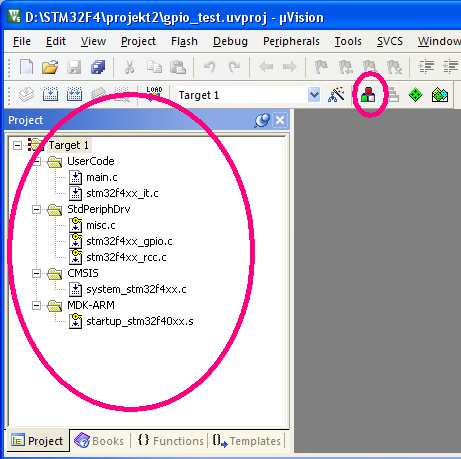Select misc.c in the project tree

click(101, 225)
